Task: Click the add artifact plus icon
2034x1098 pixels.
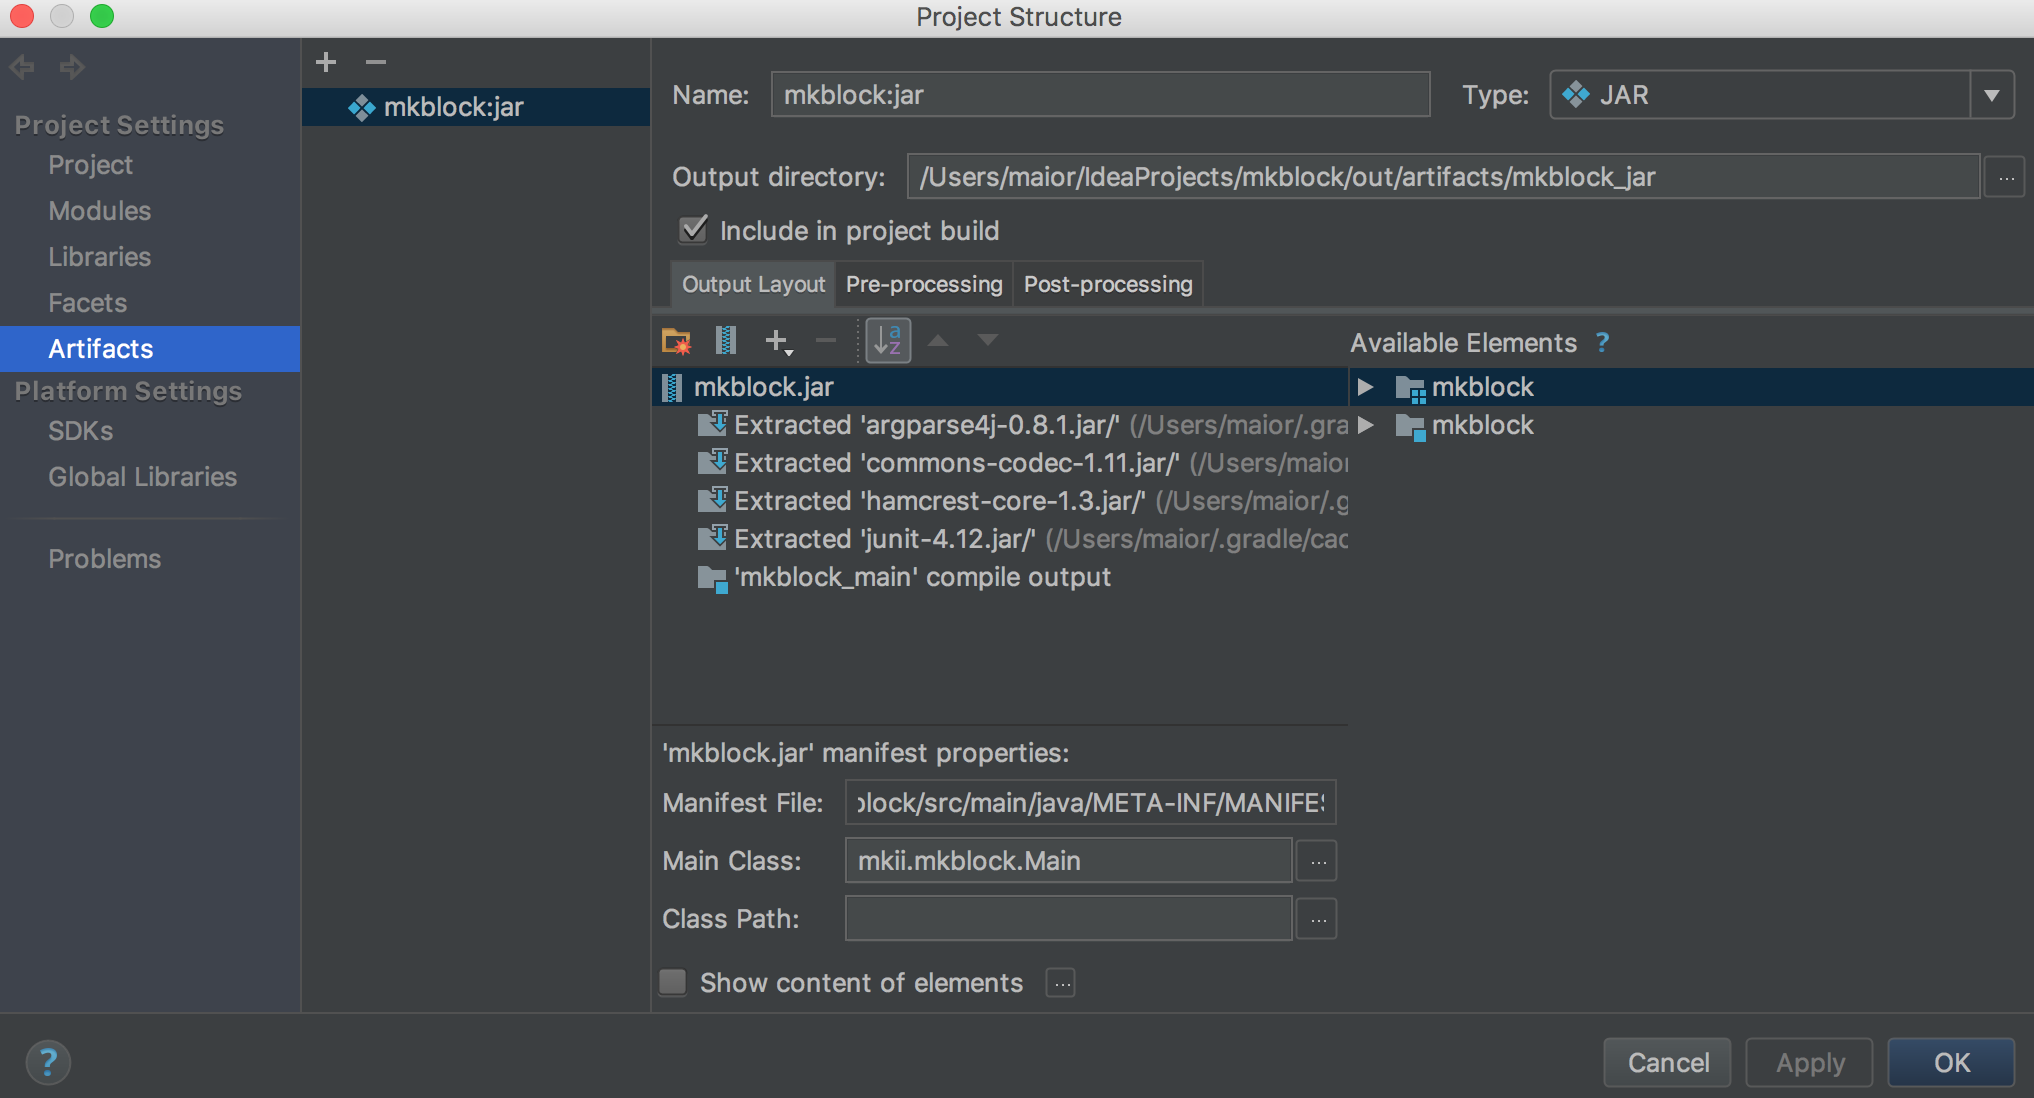Action: pyautogui.click(x=326, y=62)
